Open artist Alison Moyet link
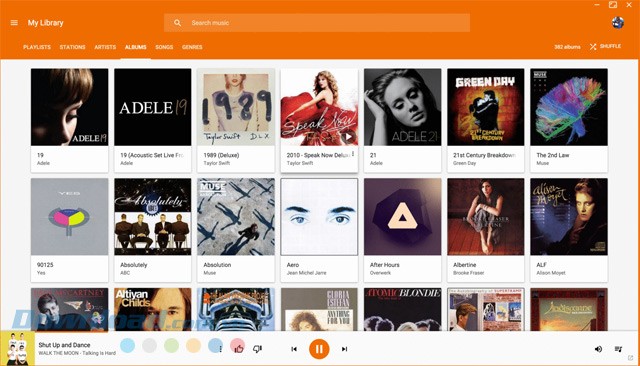This screenshot has height=366, width=640. click(551, 273)
